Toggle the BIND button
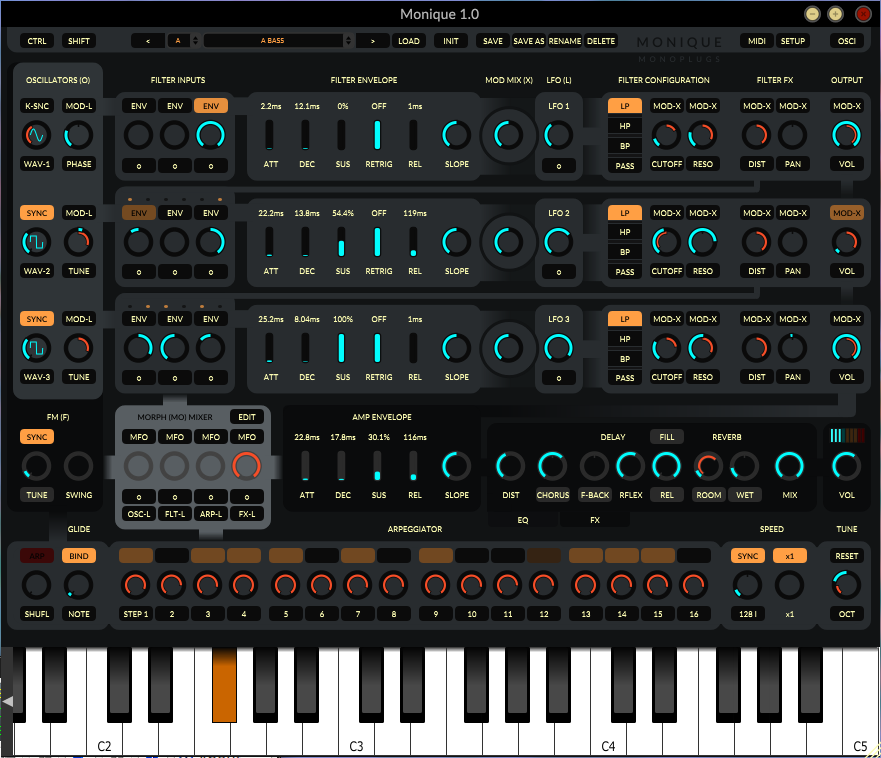 click(x=79, y=556)
